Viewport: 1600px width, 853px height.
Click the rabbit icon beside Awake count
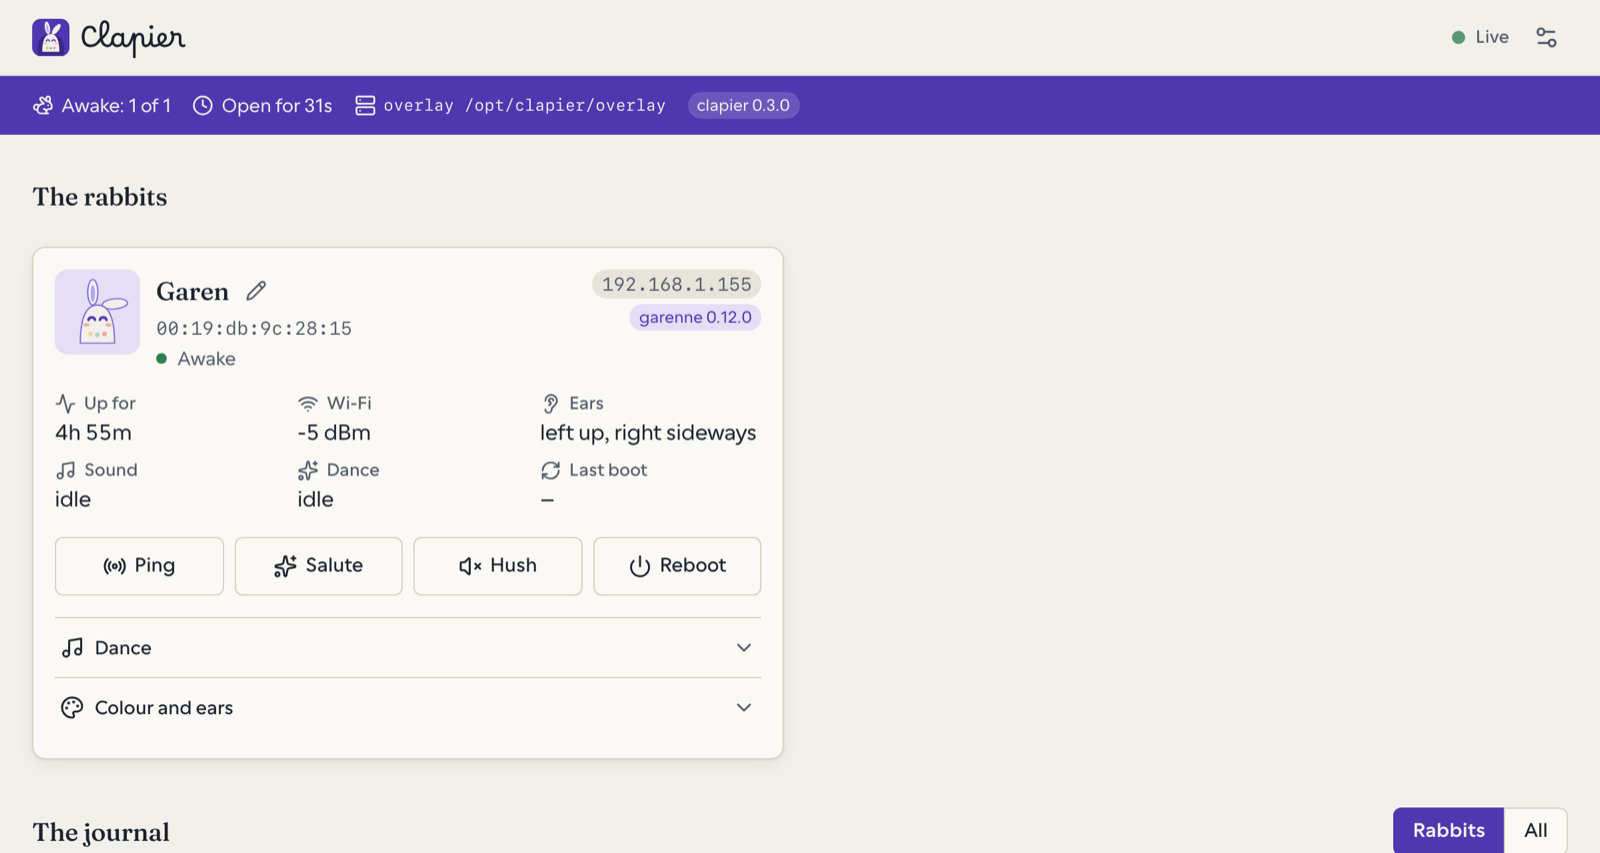pos(43,105)
